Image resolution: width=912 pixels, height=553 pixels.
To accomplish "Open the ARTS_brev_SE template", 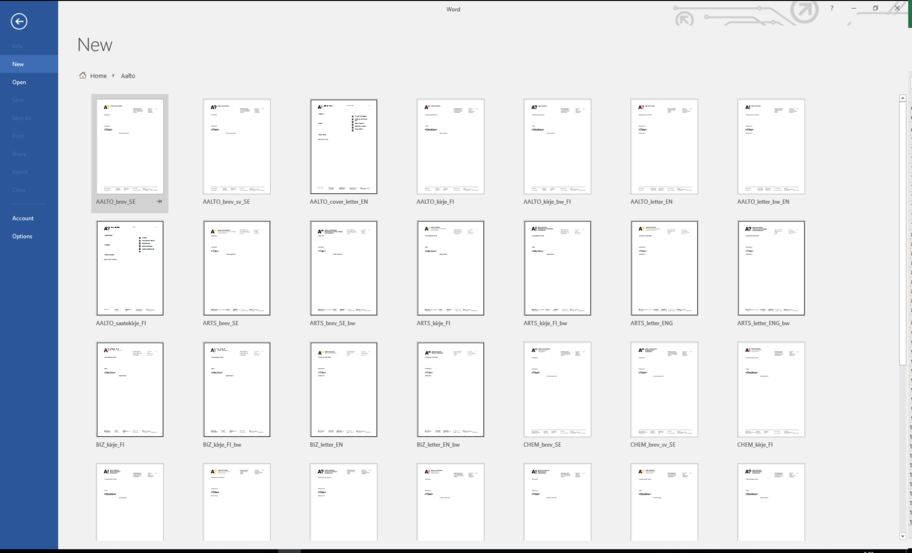I will coord(237,268).
